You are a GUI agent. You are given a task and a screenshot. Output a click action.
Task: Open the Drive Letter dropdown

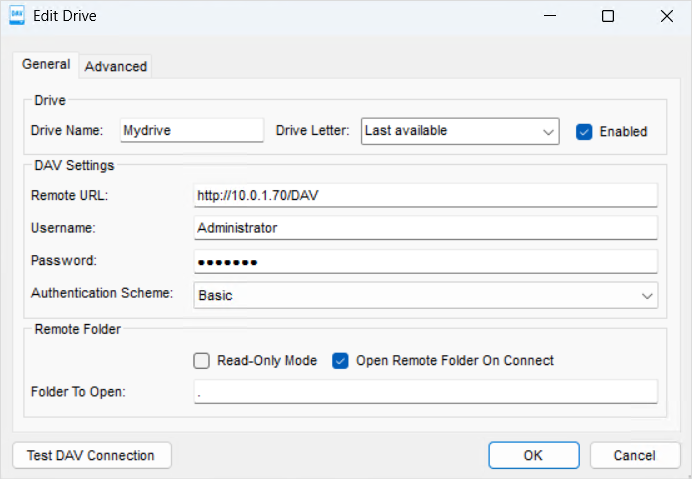point(460,131)
